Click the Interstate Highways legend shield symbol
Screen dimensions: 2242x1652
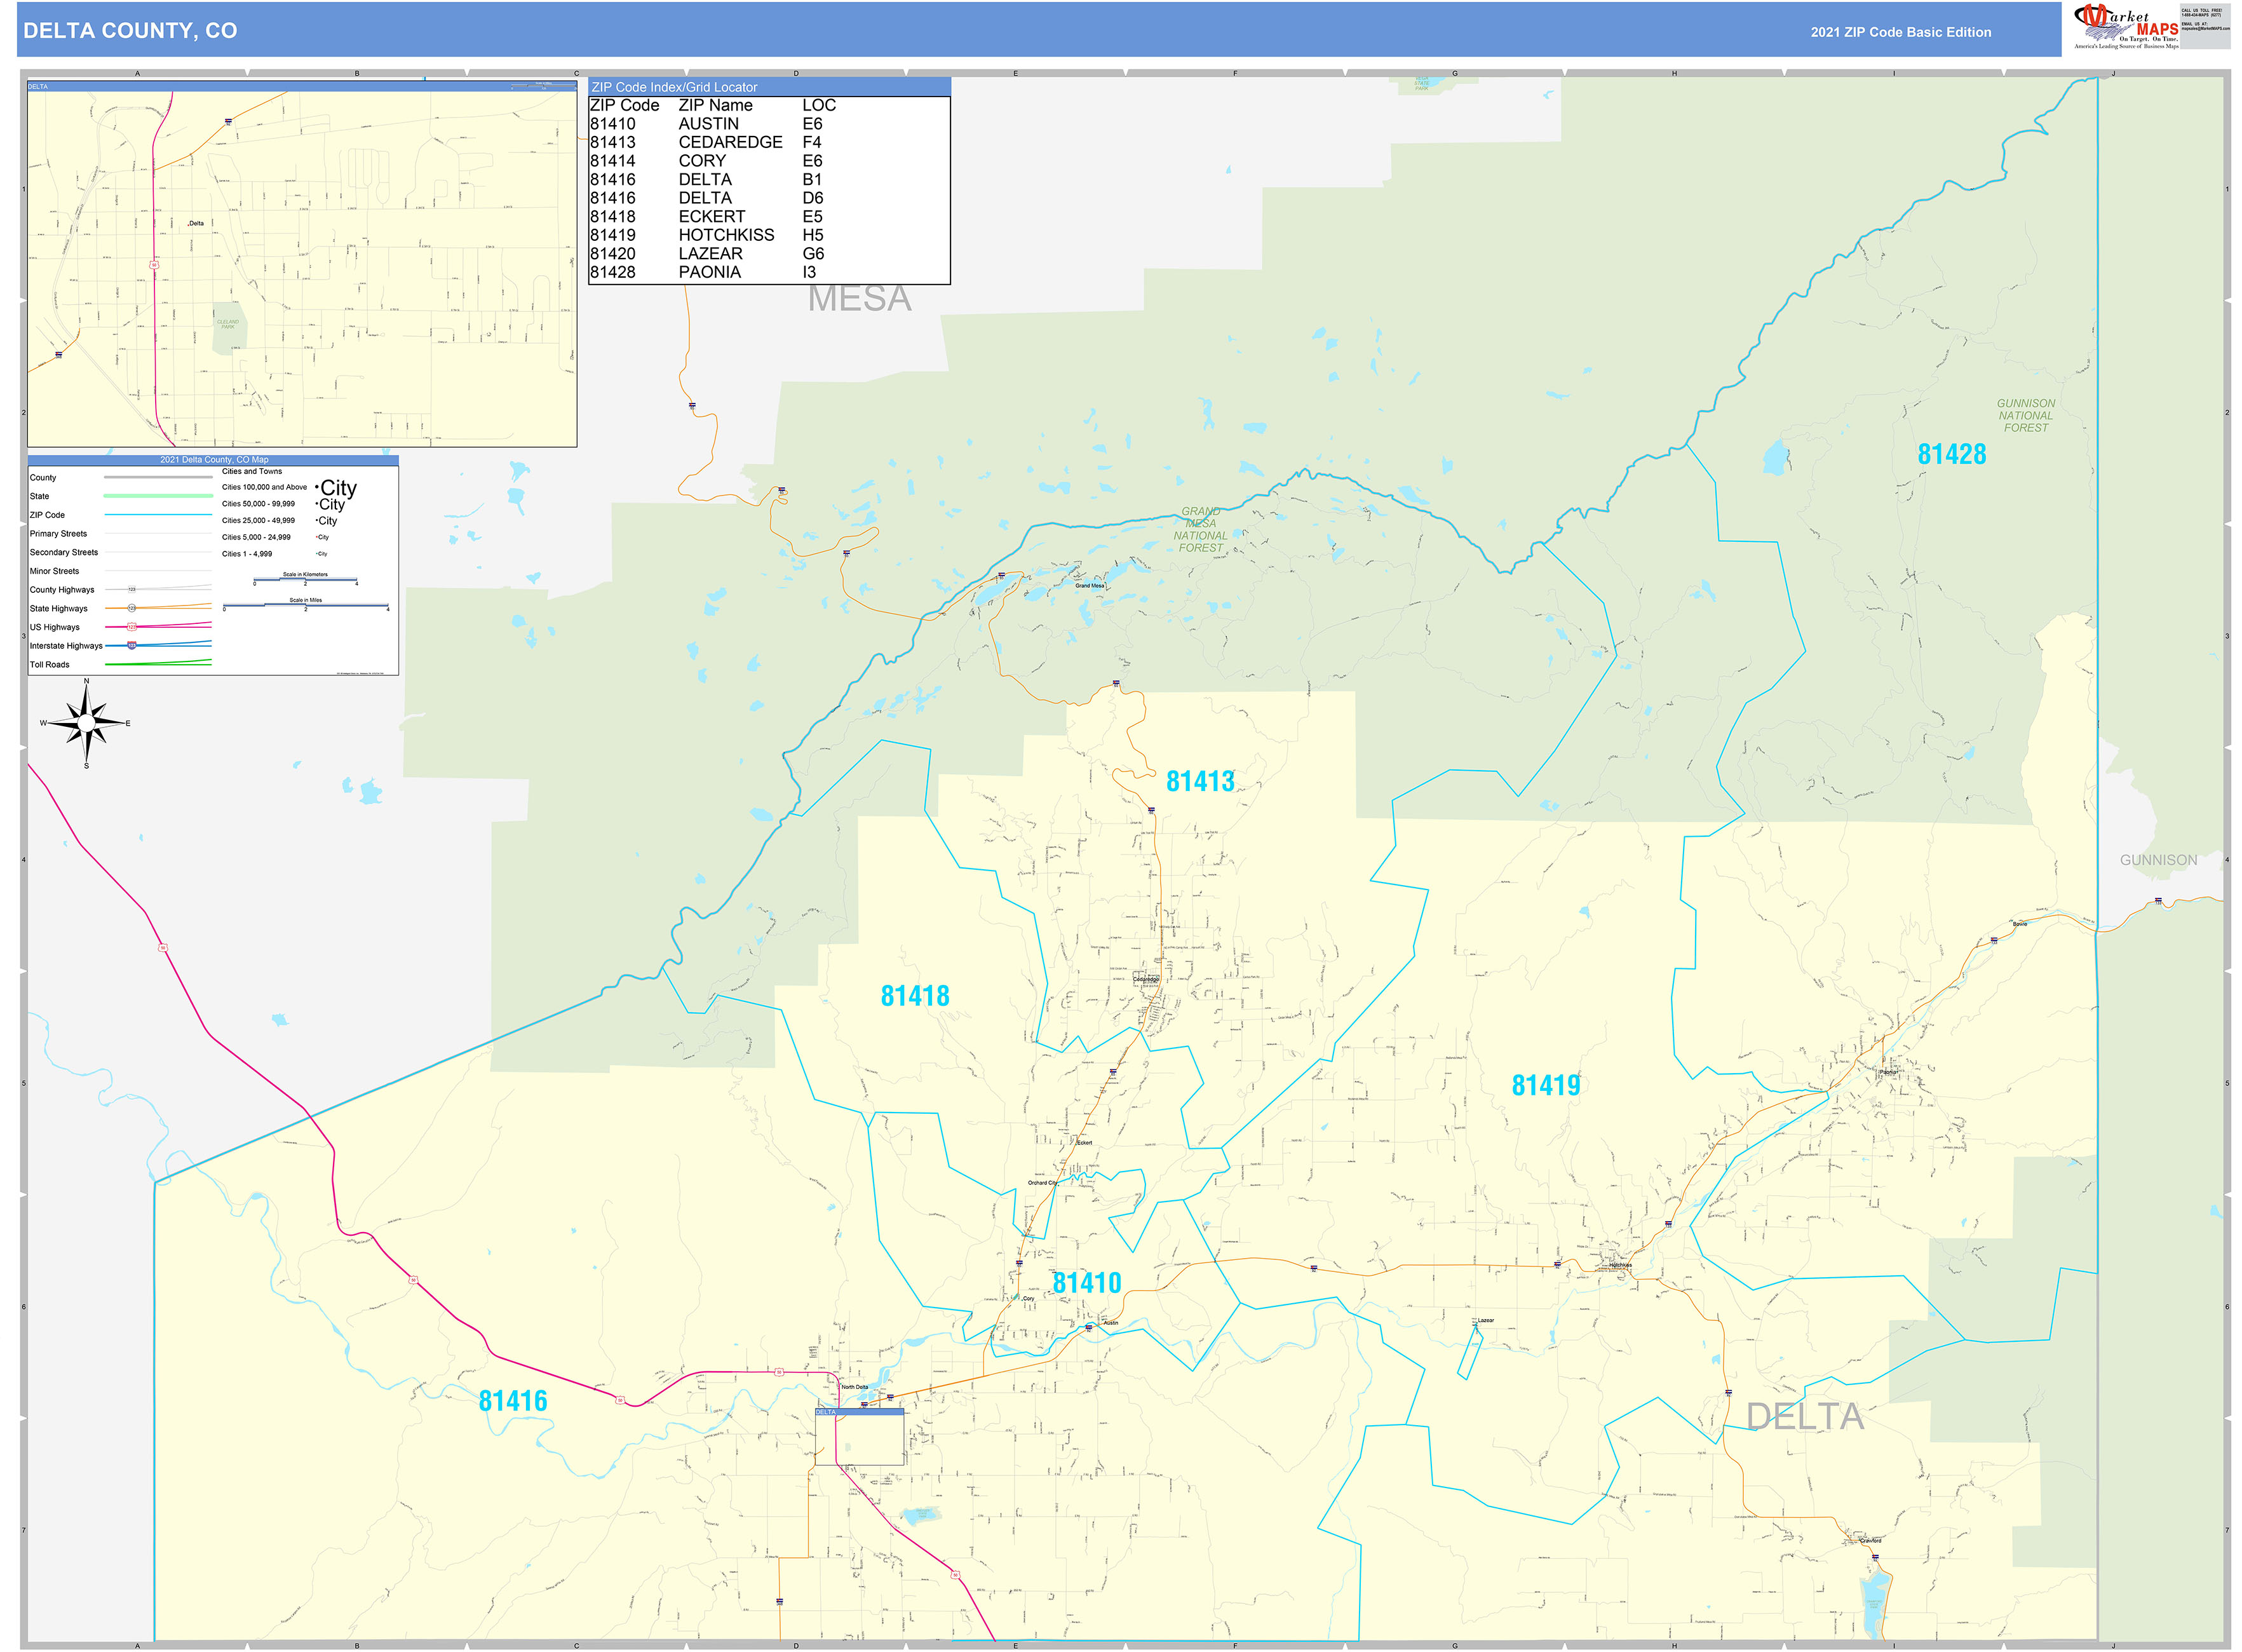[131, 646]
